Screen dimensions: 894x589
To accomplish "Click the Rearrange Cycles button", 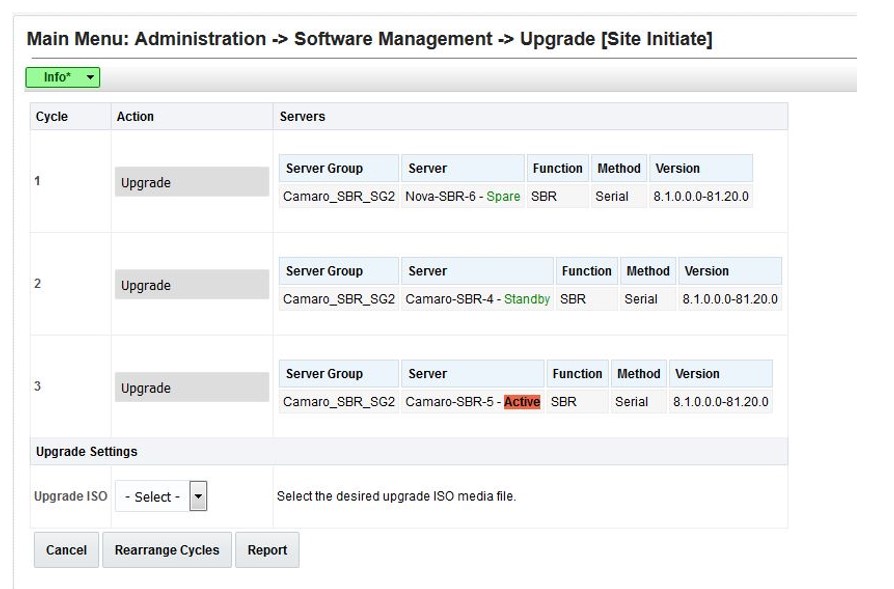I will pyautogui.click(x=166, y=550).
